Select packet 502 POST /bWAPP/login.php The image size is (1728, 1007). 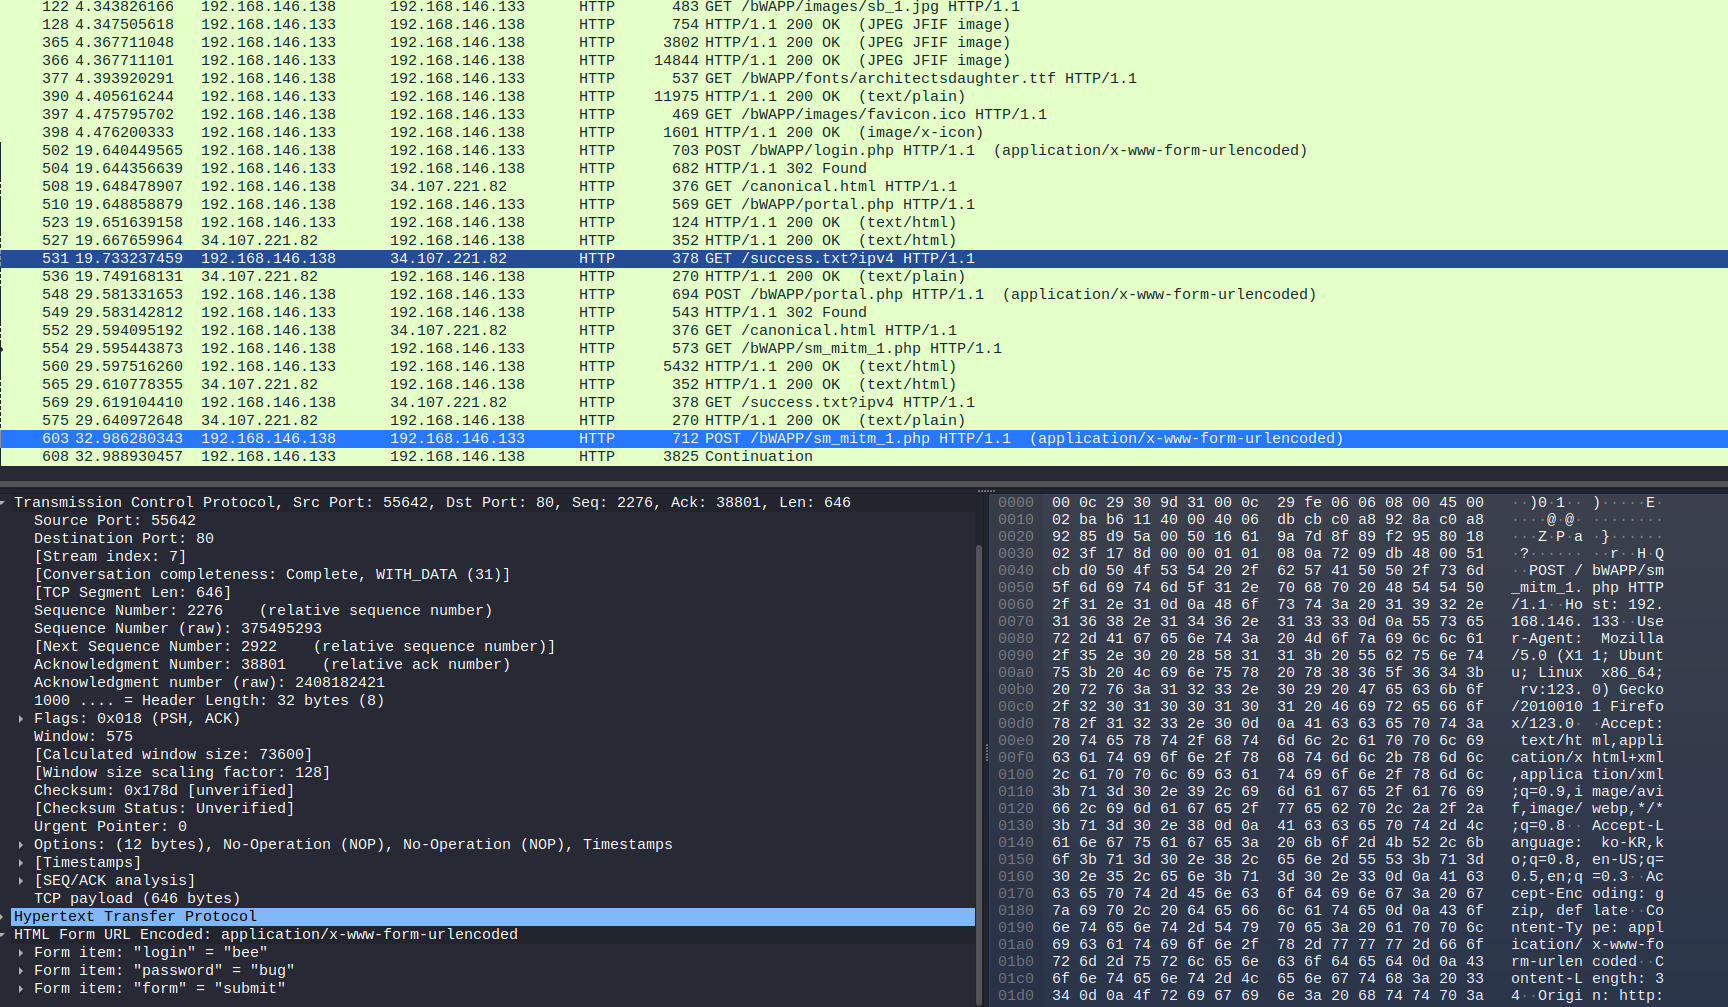tap(864, 150)
